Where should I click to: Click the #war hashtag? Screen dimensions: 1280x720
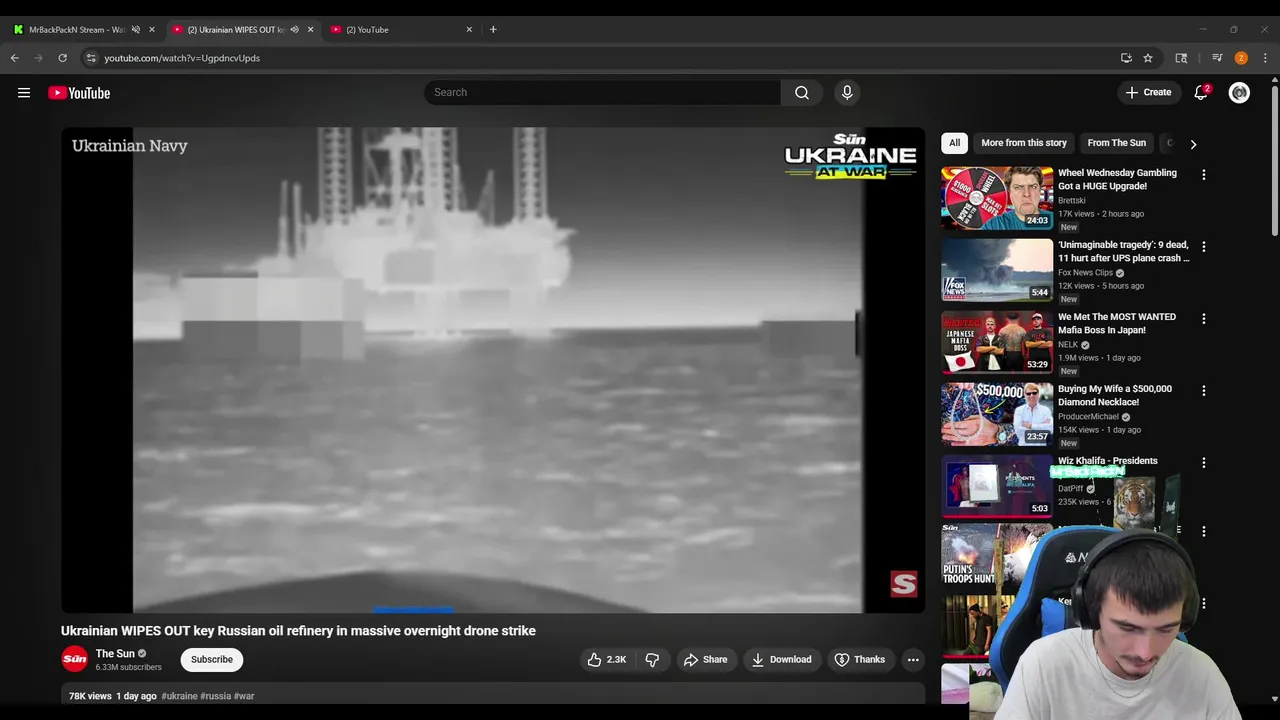click(x=244, y=696)
